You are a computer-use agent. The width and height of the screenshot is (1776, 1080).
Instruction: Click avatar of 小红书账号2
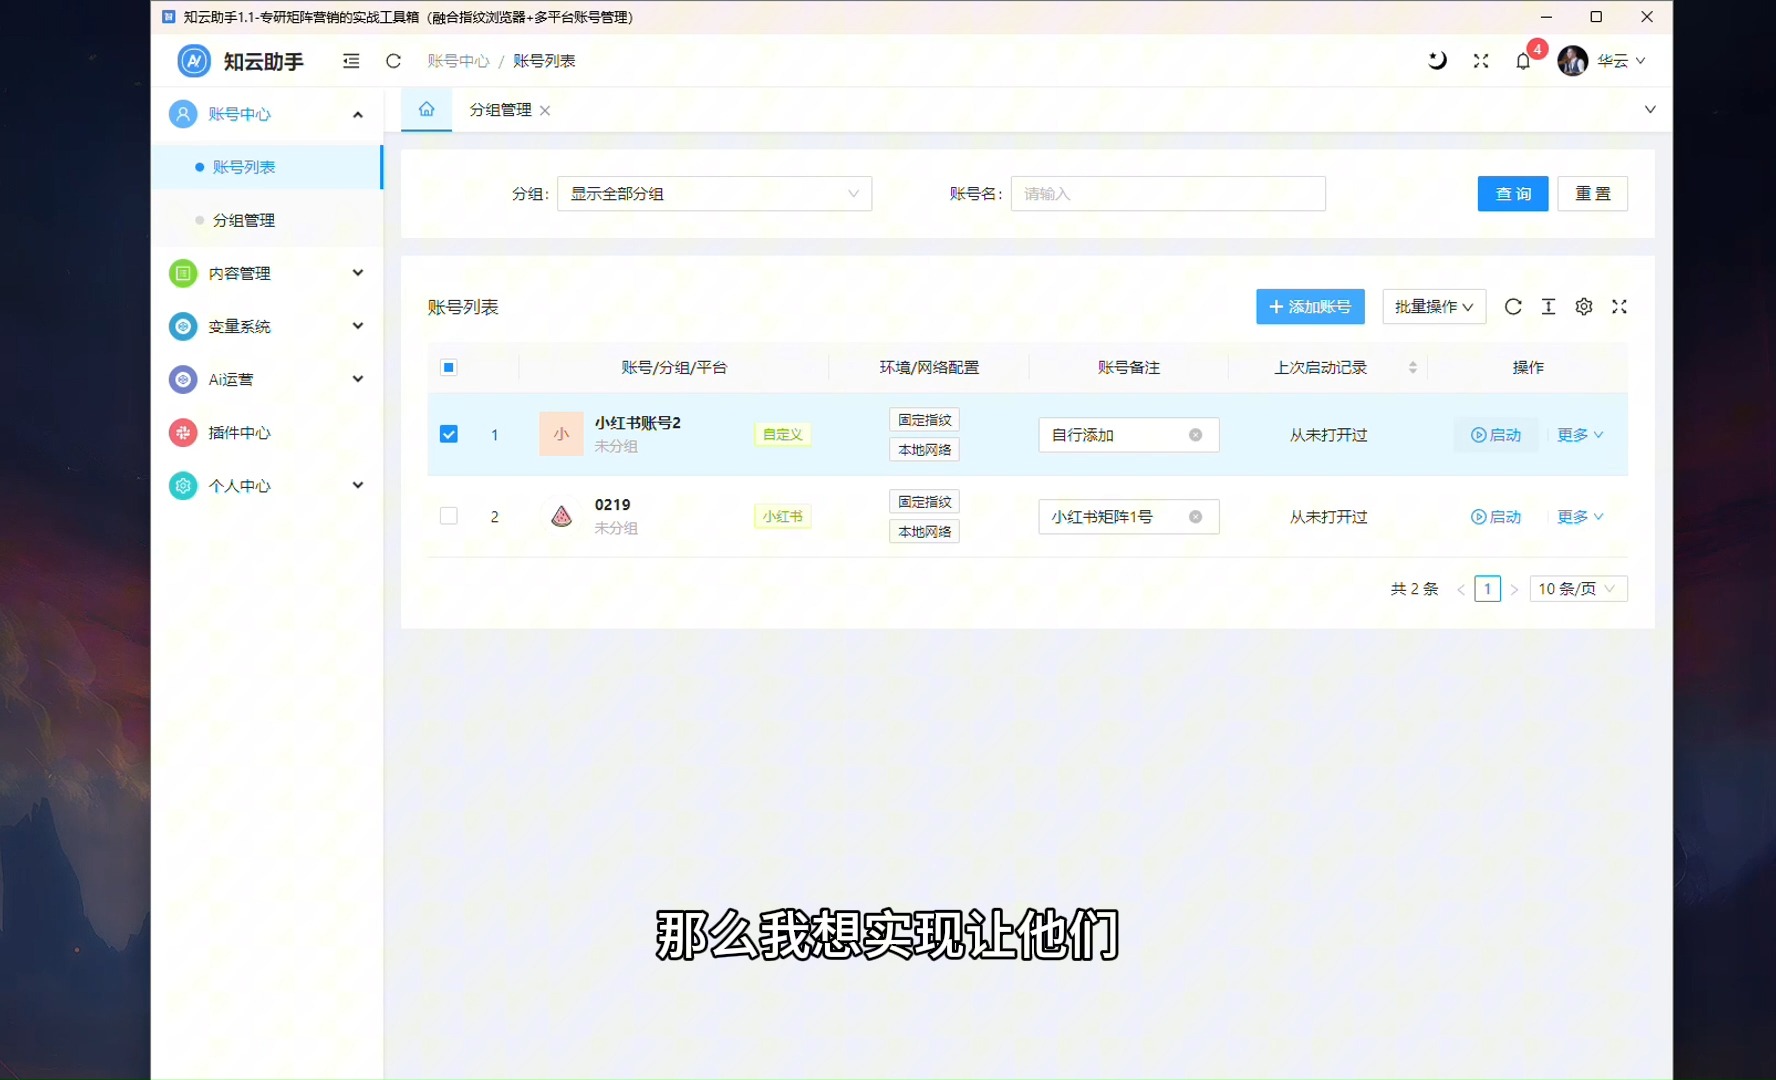point(561,434)
